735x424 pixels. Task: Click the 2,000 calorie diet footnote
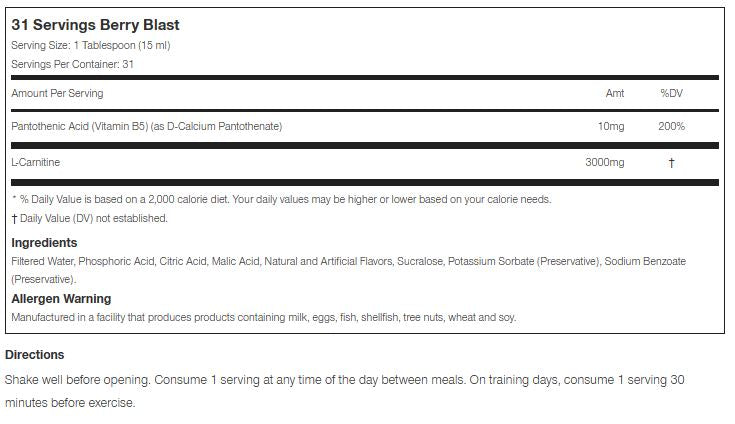click(x=280, y=199)
